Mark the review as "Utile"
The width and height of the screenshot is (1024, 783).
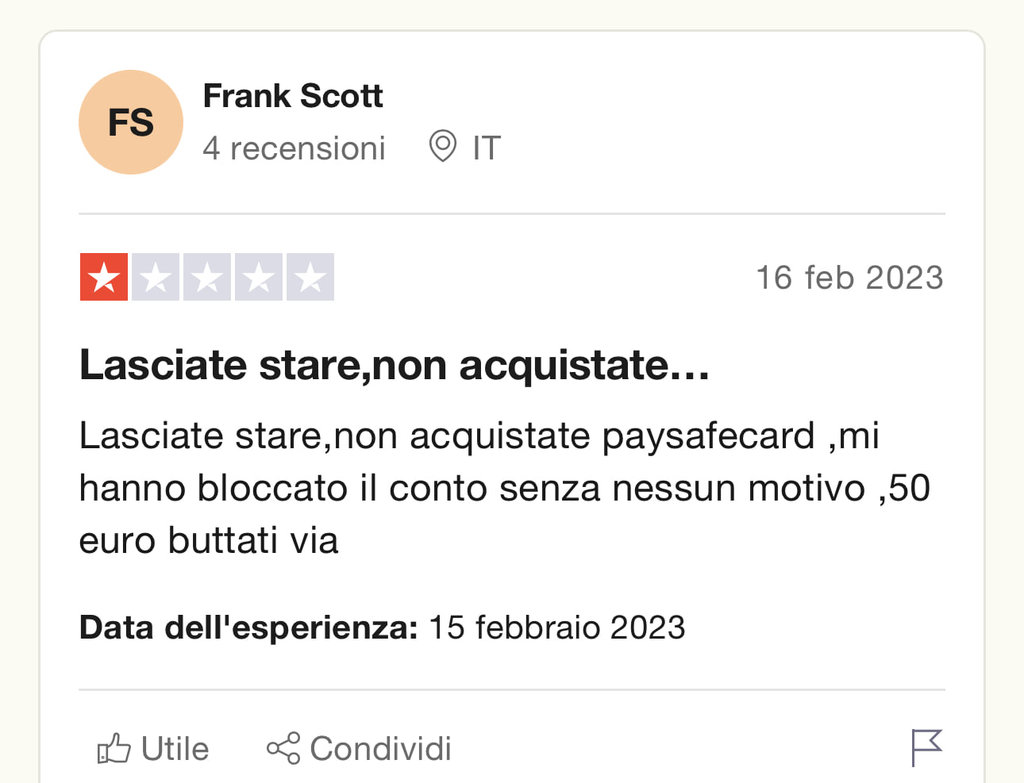[175, 748]
